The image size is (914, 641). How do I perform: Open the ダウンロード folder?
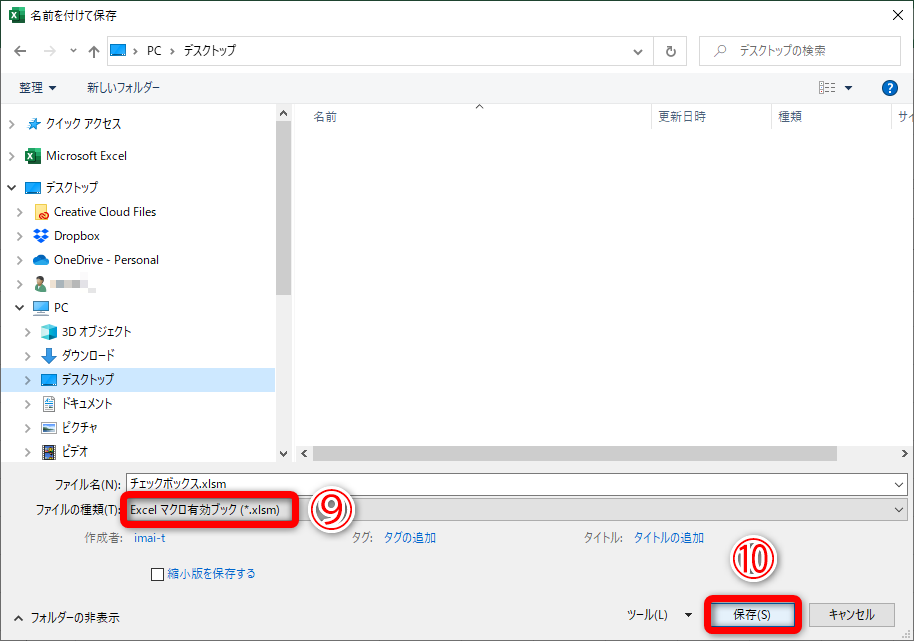[x=88, y=355]
